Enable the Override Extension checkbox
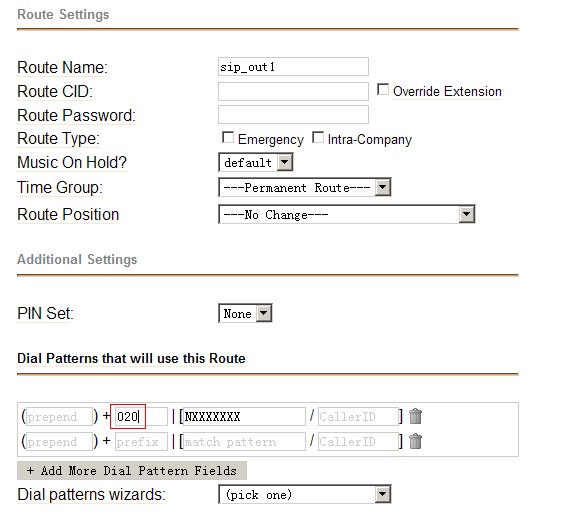This screenshot has height=517, width=564. tap(383, 89)
